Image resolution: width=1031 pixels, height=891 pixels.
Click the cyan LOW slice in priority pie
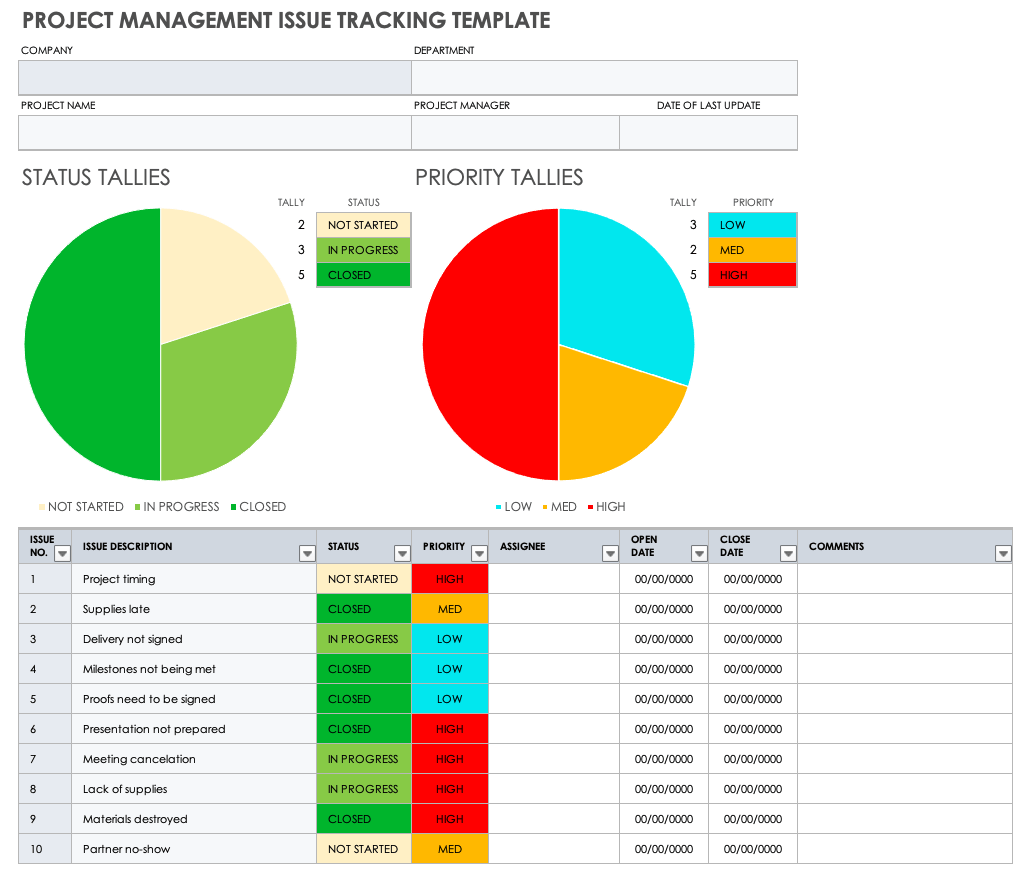tap(620, 290)
